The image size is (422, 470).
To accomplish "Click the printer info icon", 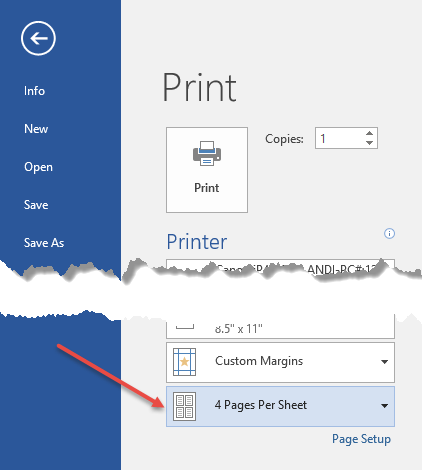I will pyautogui.click(x=389, y=233).
